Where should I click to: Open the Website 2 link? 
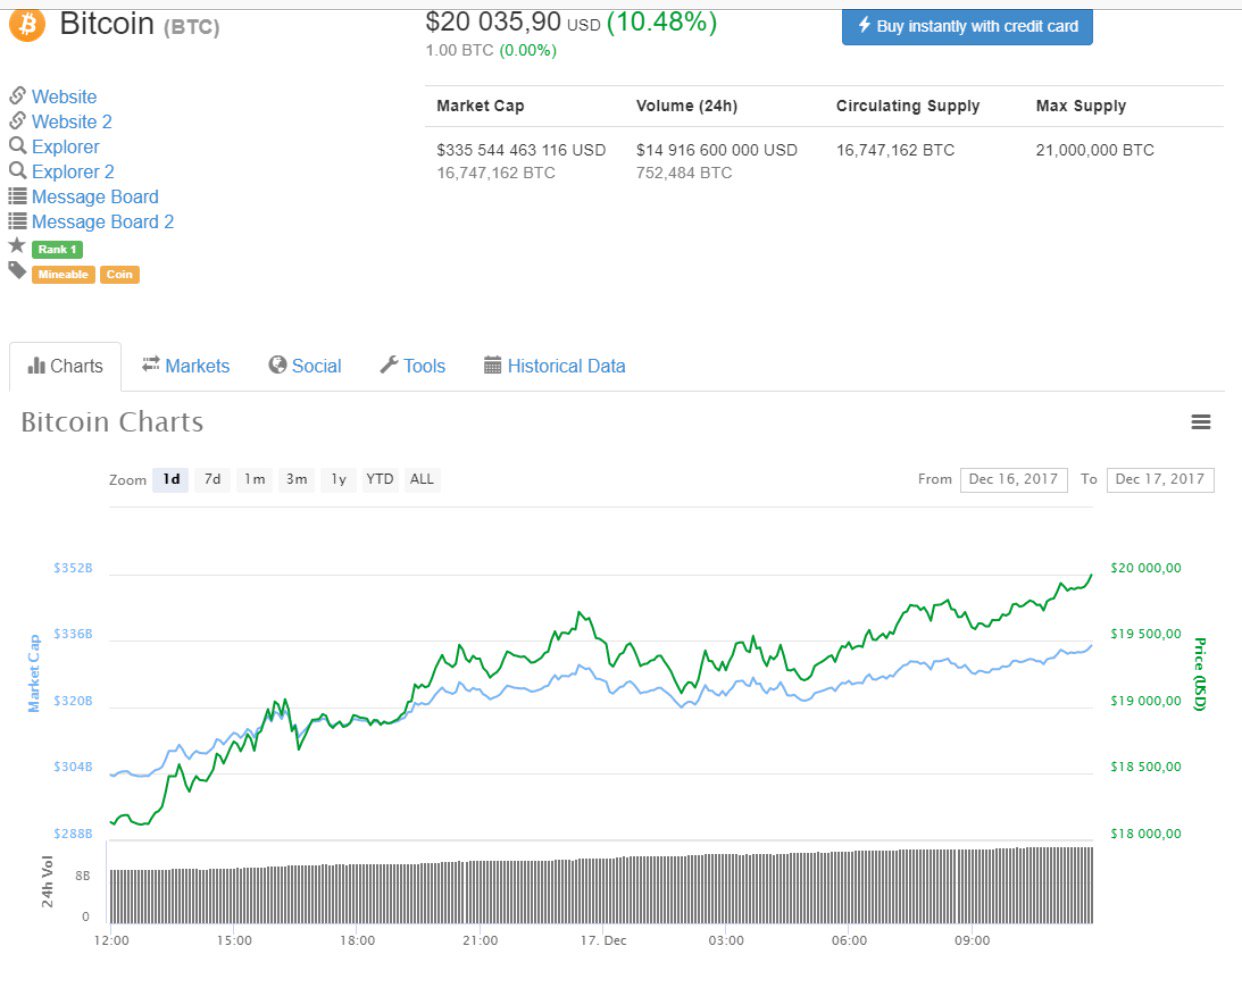click(72, 122)
